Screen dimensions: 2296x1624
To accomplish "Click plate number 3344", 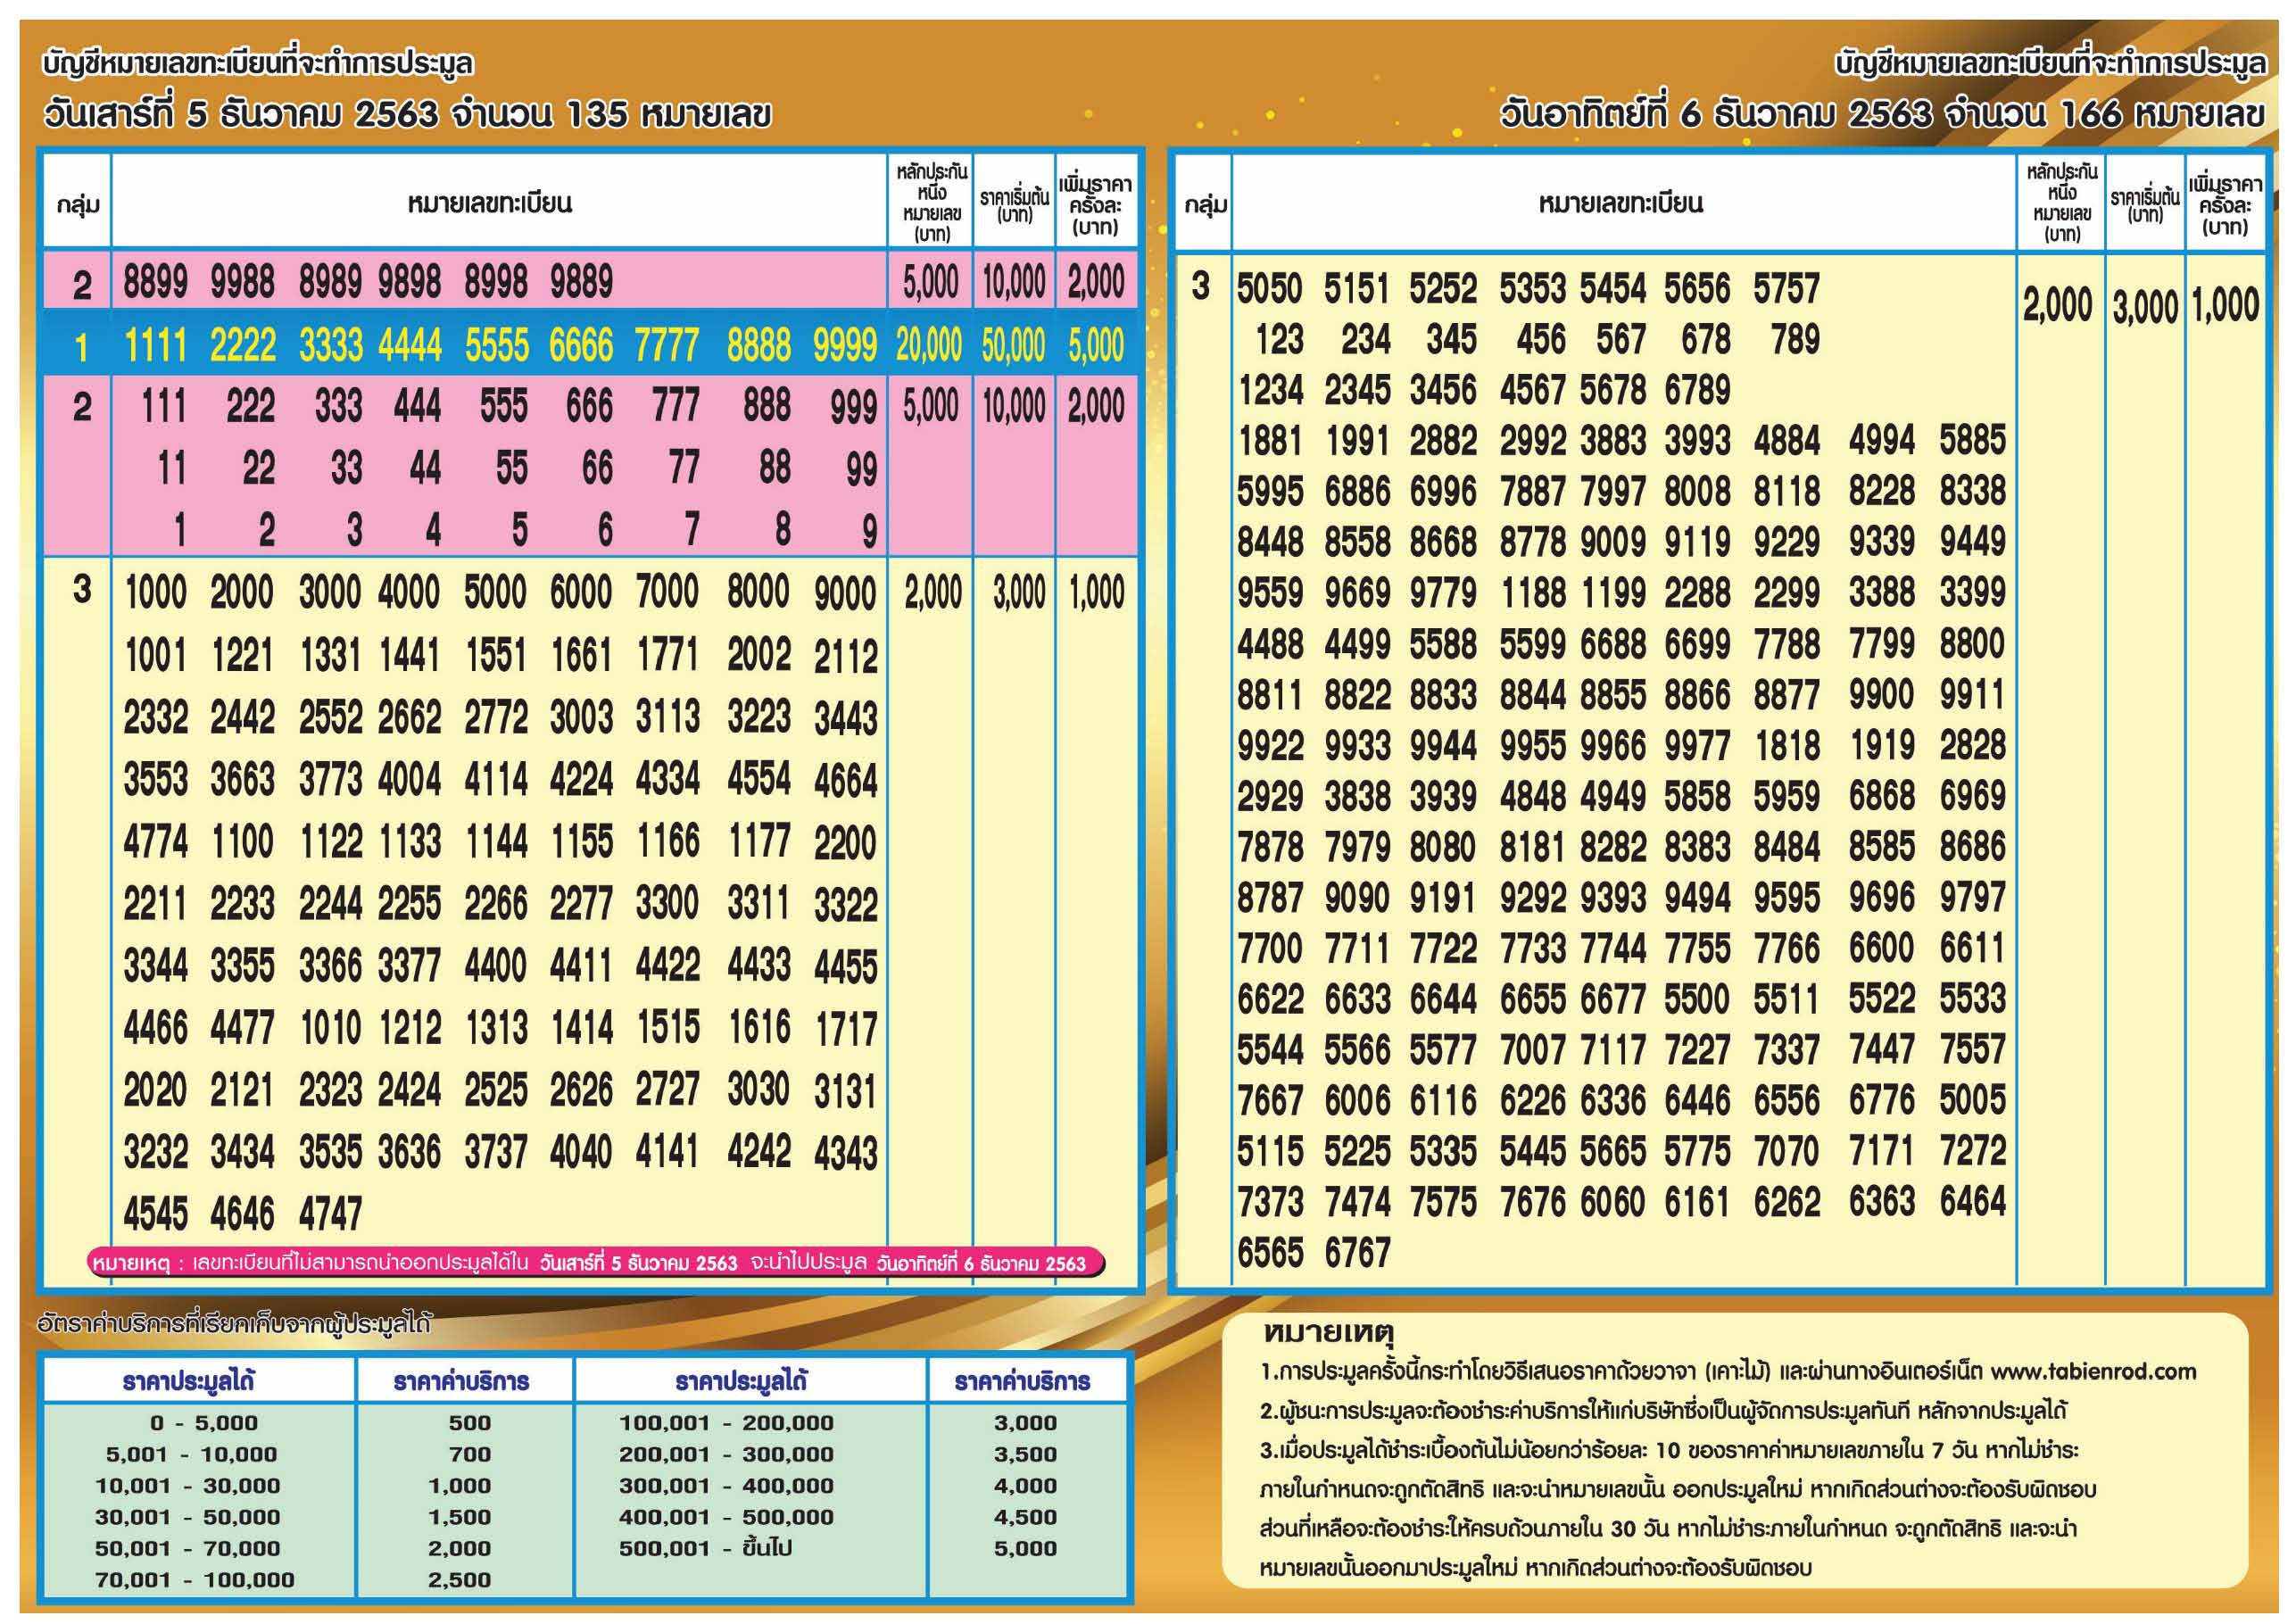I will click(155, 966).
